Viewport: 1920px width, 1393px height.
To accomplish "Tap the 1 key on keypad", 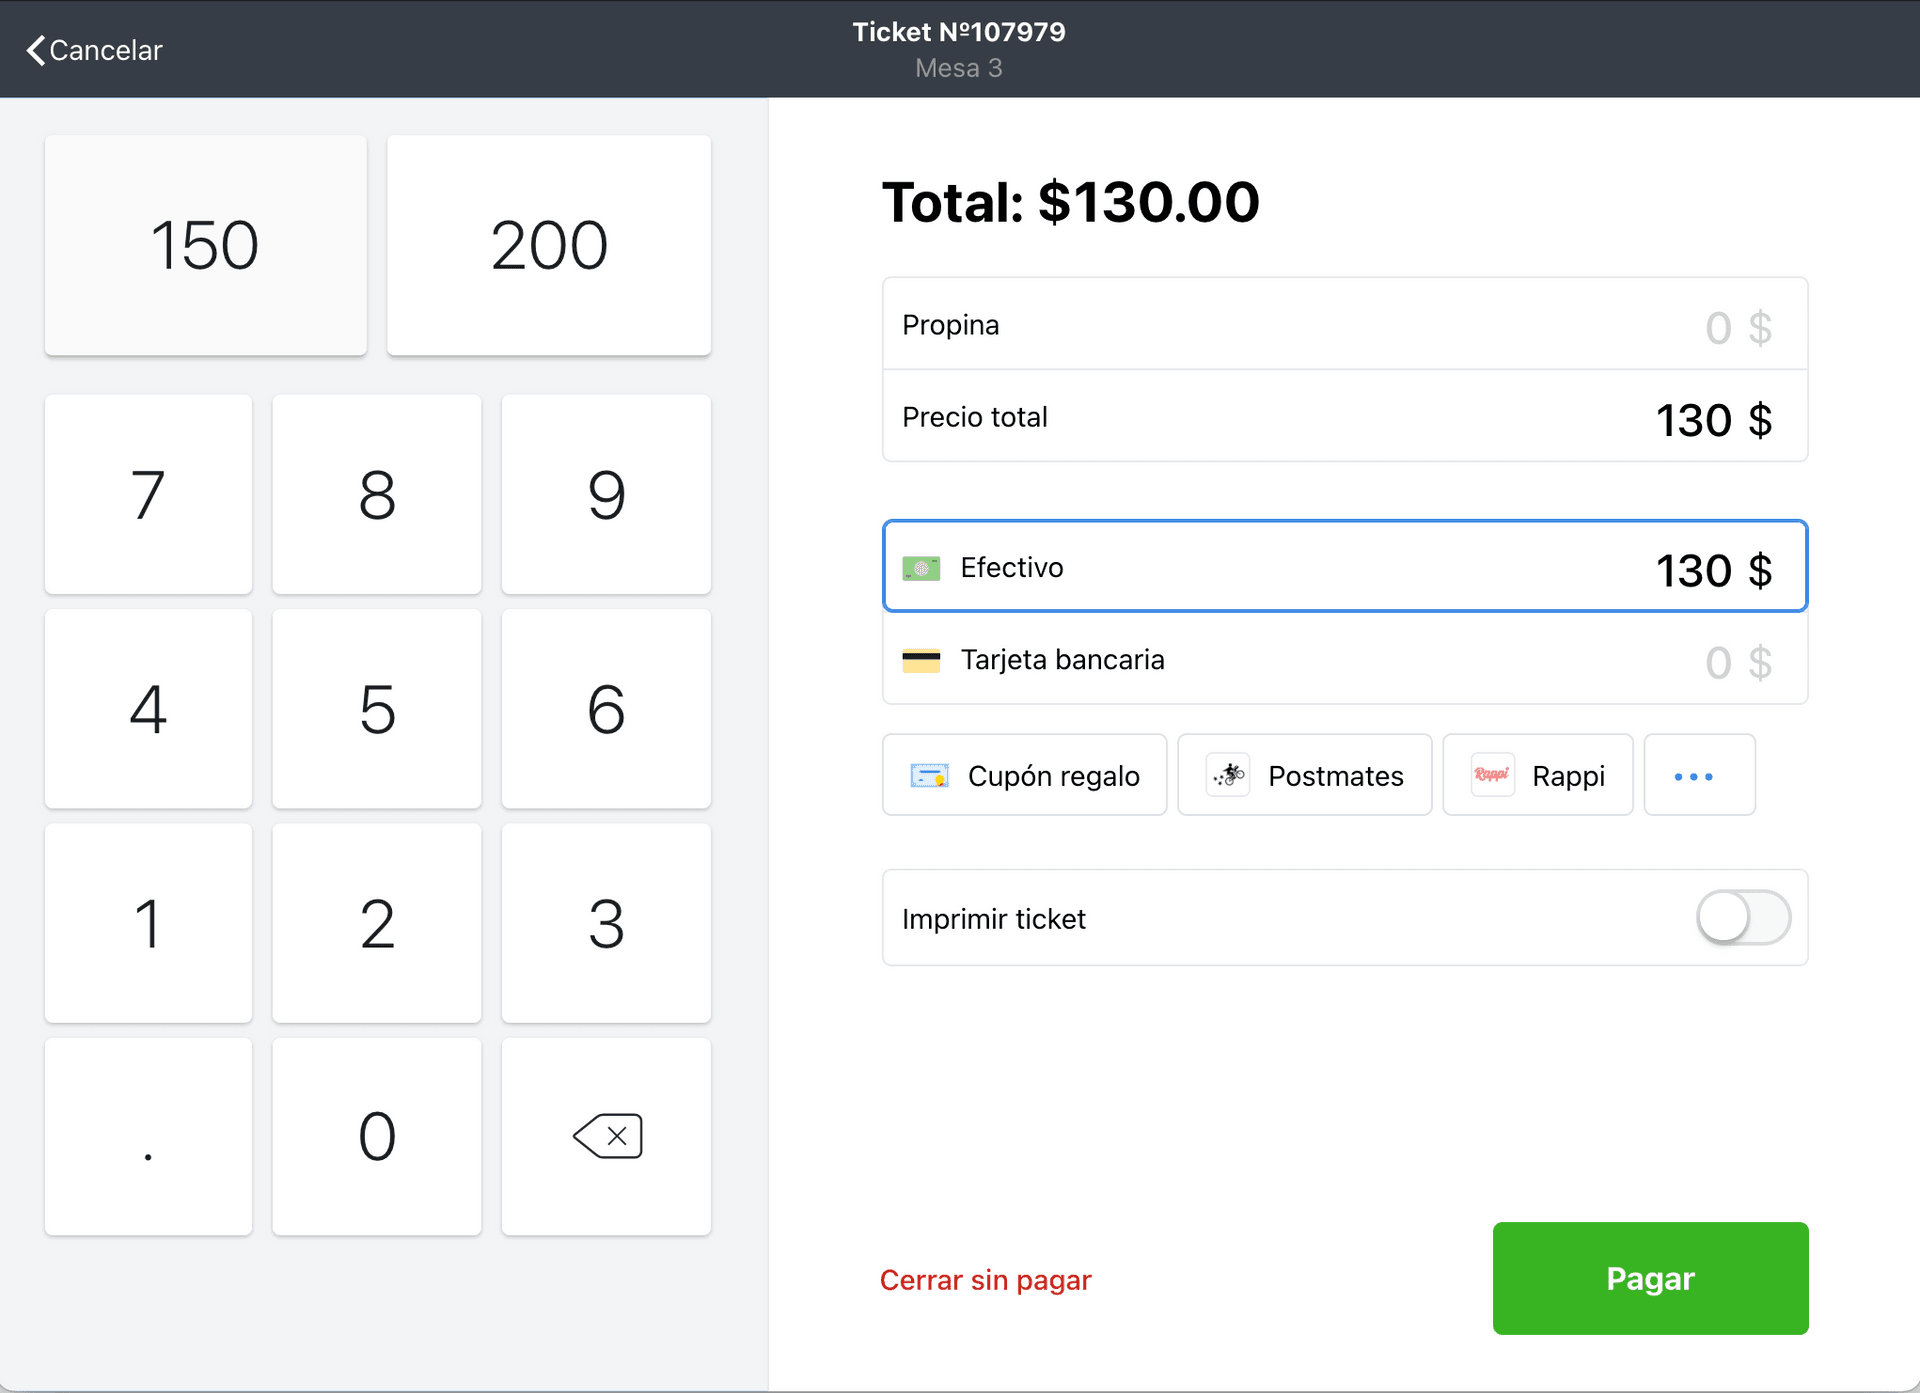I will [148, 923].
